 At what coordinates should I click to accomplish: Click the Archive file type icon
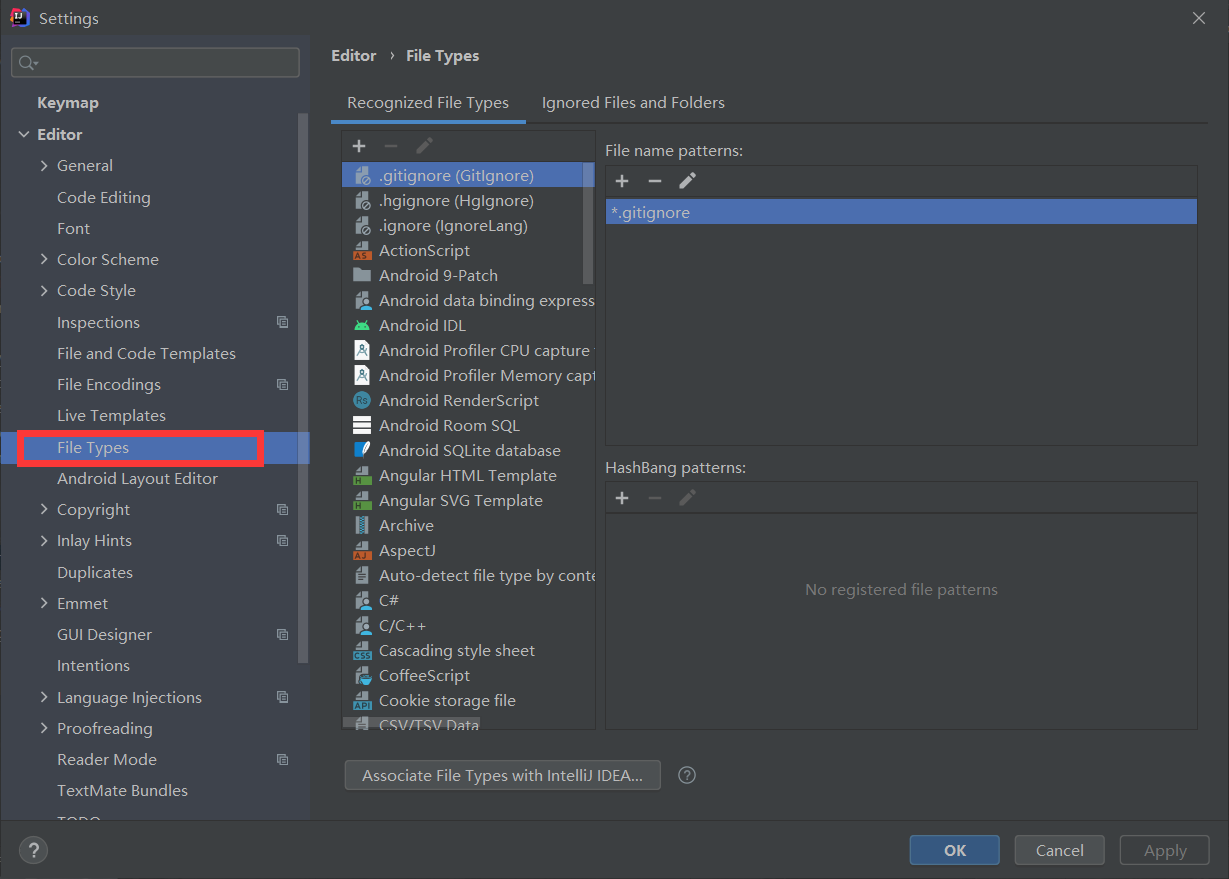362,526
